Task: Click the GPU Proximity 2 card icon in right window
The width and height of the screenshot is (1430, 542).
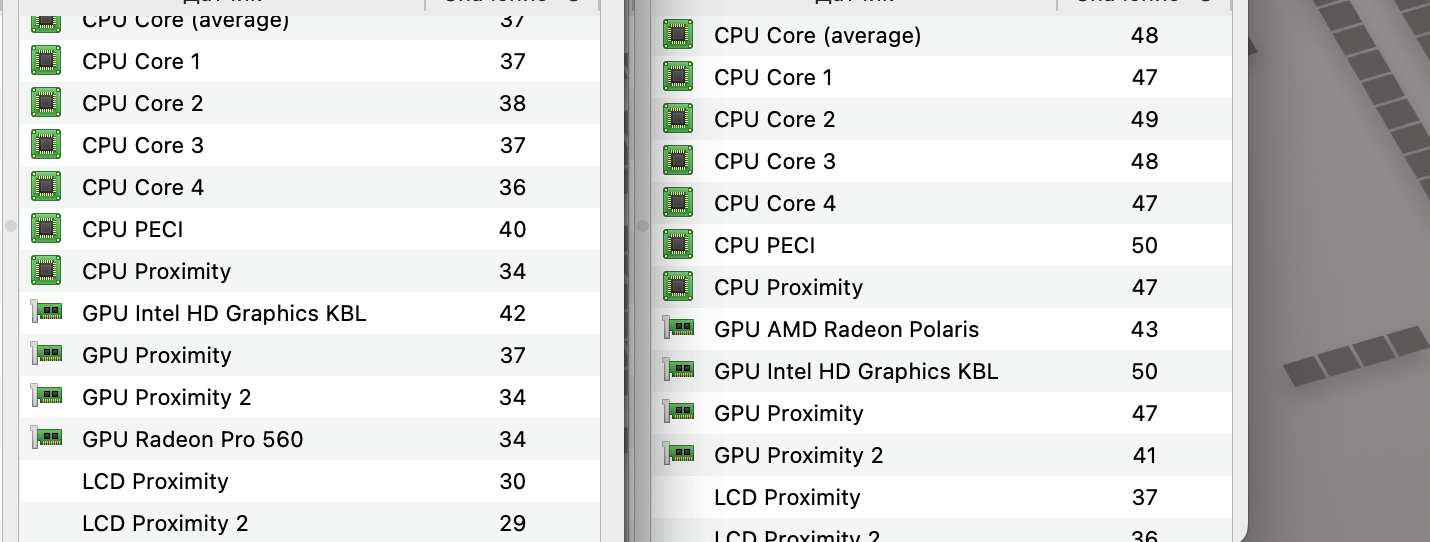Action: coord(678,455)
